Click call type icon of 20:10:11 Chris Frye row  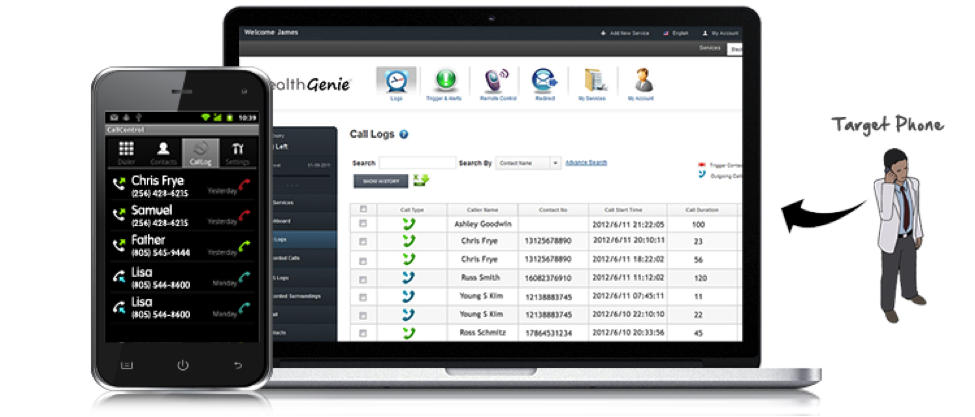point(409,241)
